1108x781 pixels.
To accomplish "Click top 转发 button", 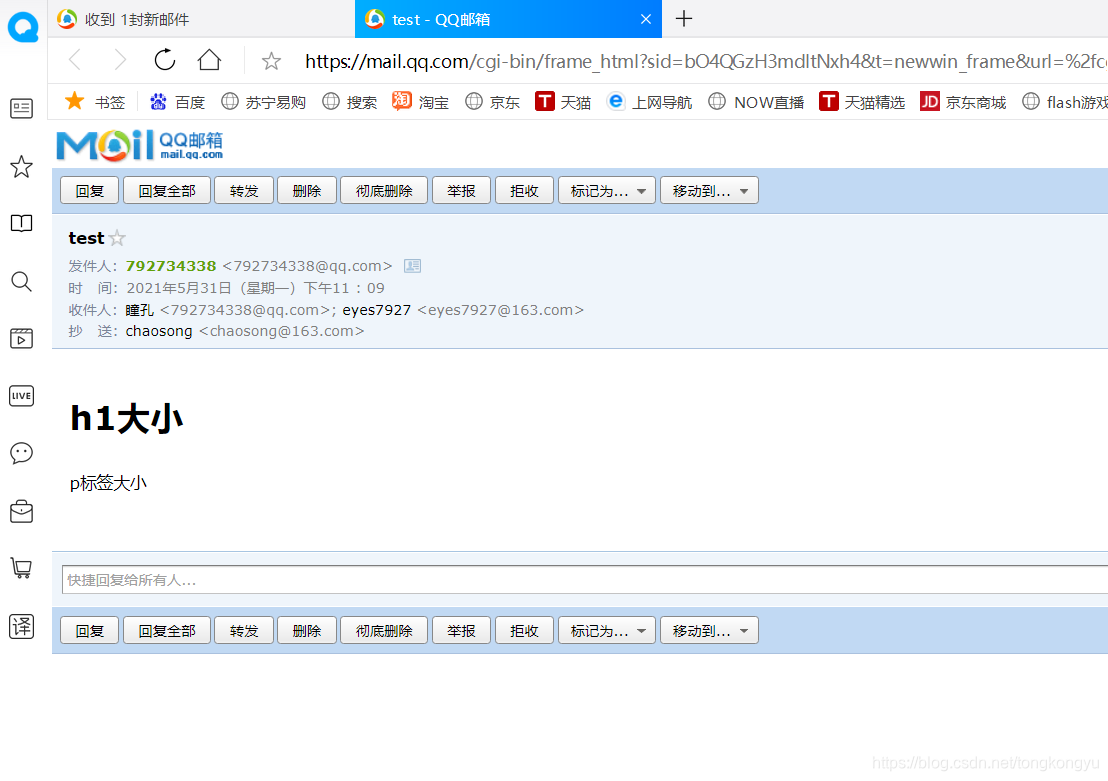I will 244,190.
